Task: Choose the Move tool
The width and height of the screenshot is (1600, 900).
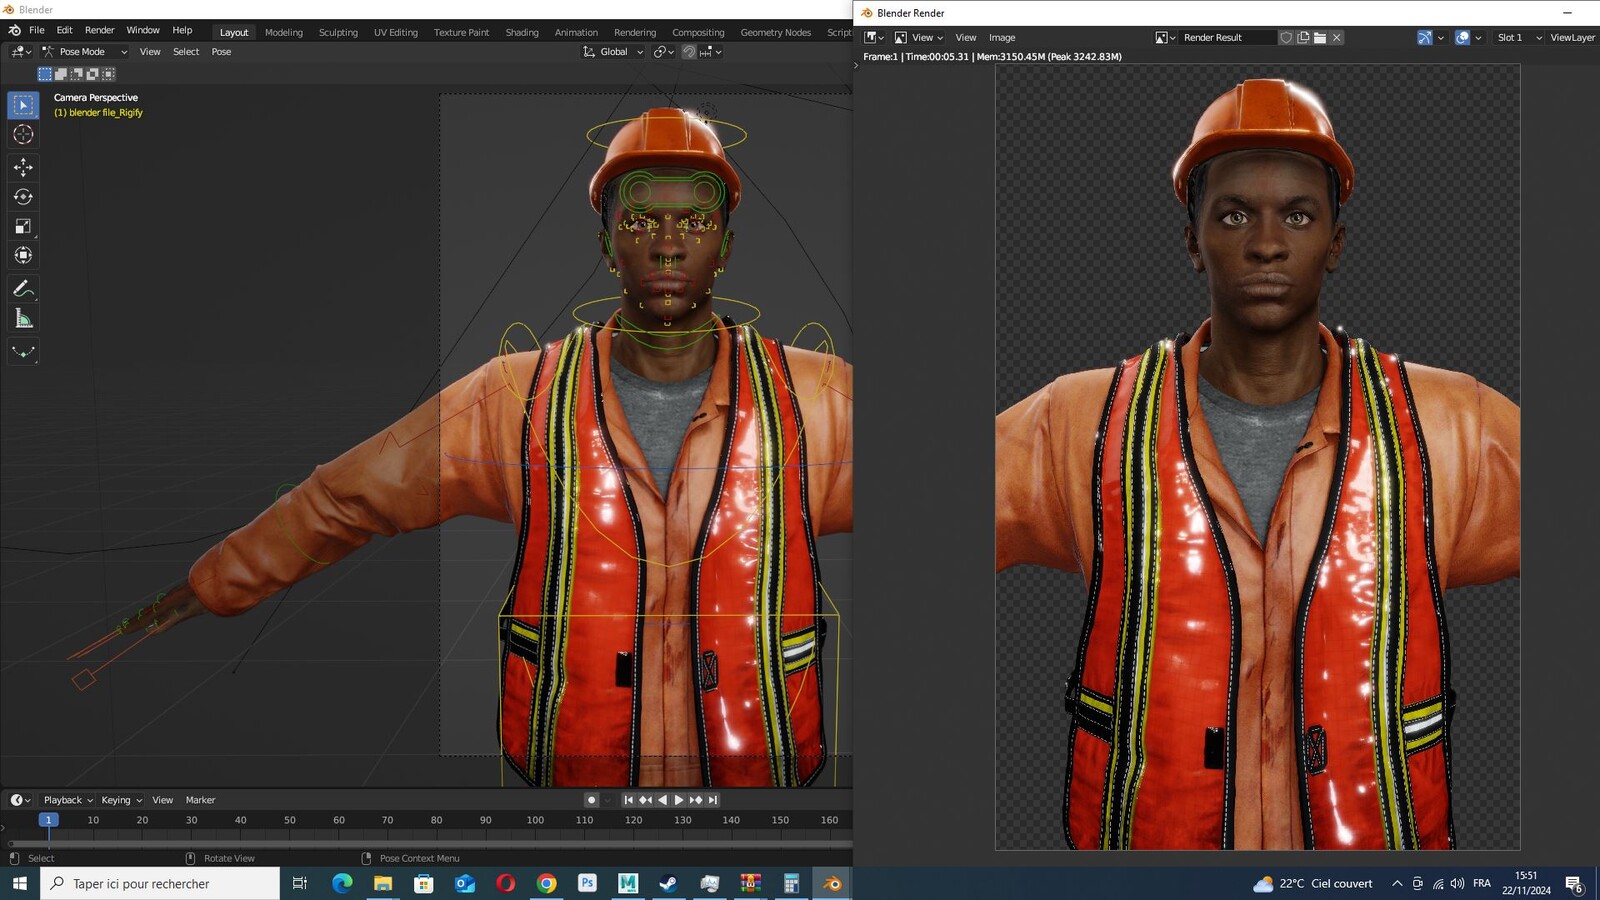Action: point(23,167)
